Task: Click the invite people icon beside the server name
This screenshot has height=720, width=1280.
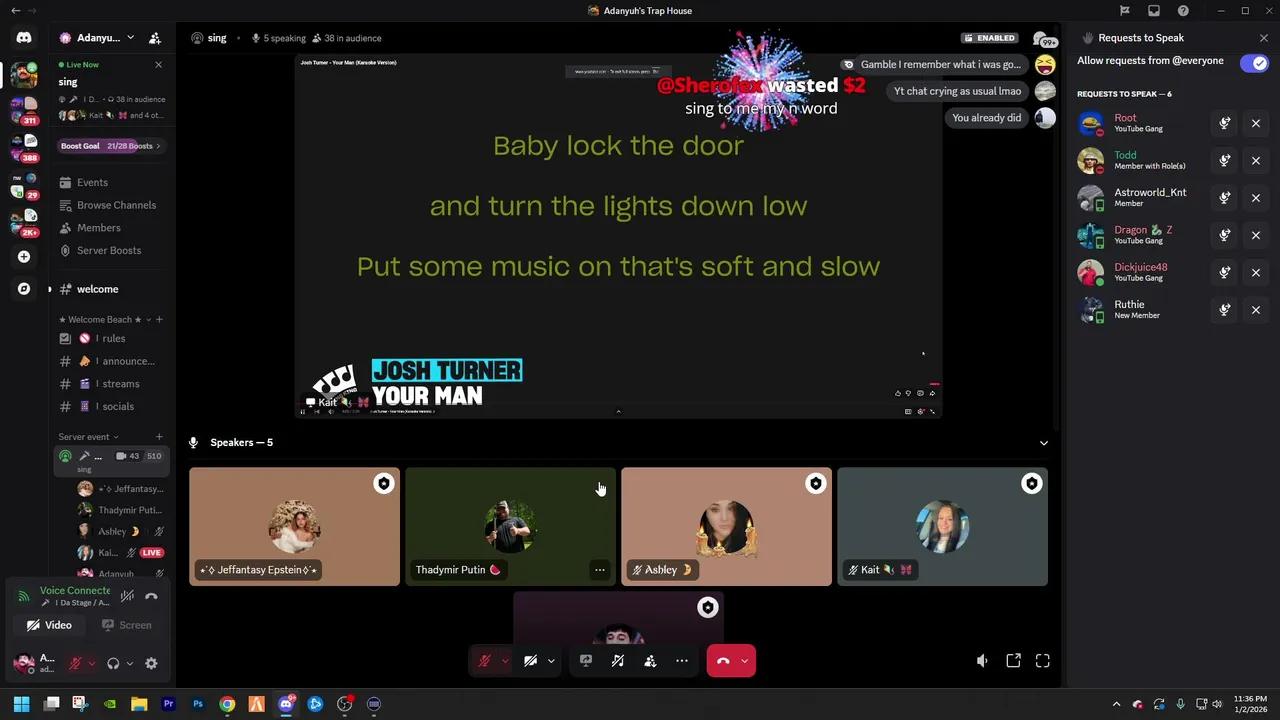Action: [x=155, y=38]
